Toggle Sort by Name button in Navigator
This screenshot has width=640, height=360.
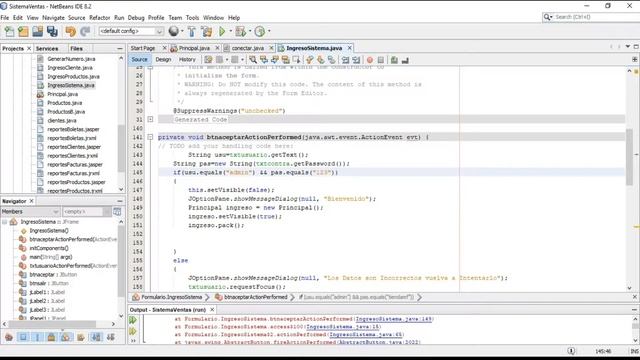(96, 337)
